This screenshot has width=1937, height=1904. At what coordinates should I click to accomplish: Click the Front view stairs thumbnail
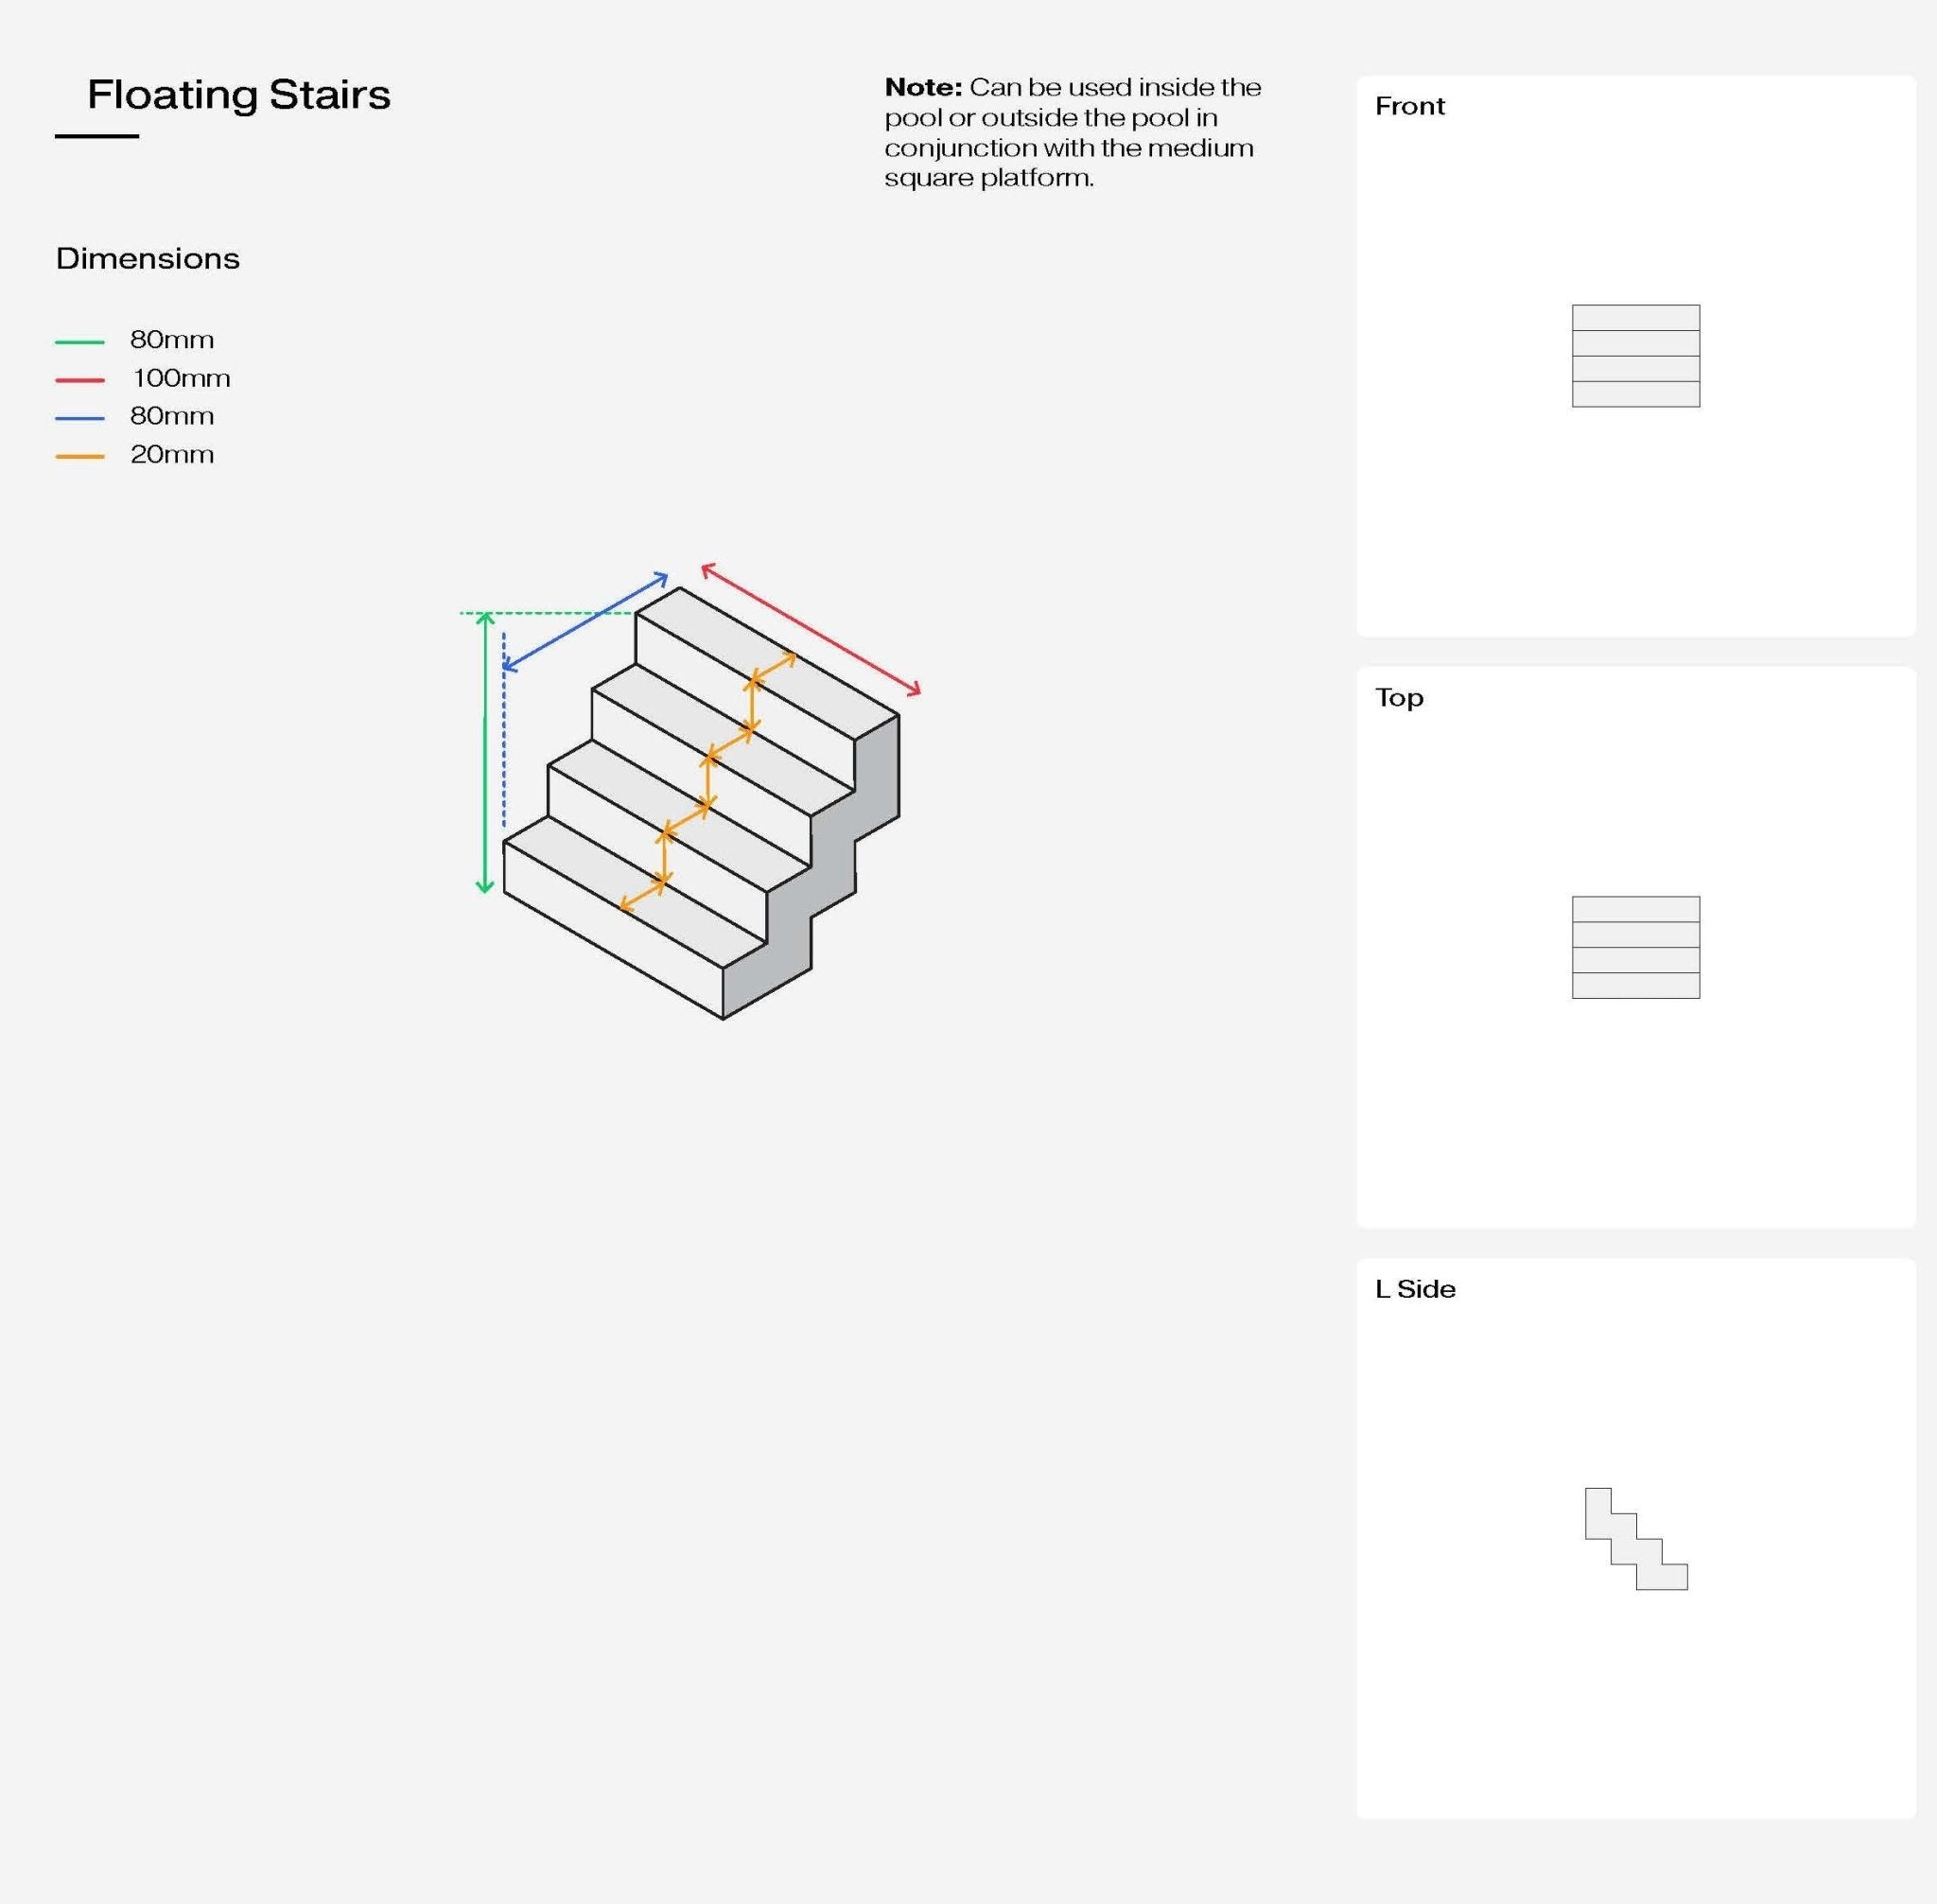click(1635, 356)
